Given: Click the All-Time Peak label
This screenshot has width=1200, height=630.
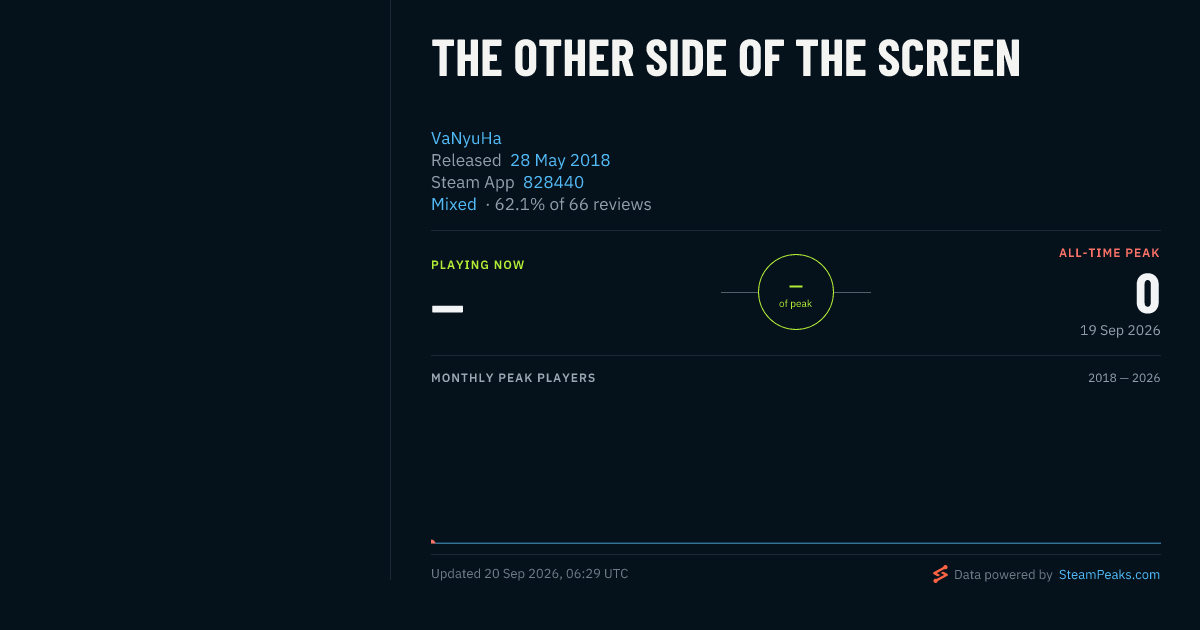Looking at the screenshot, I should (1110, 253).
